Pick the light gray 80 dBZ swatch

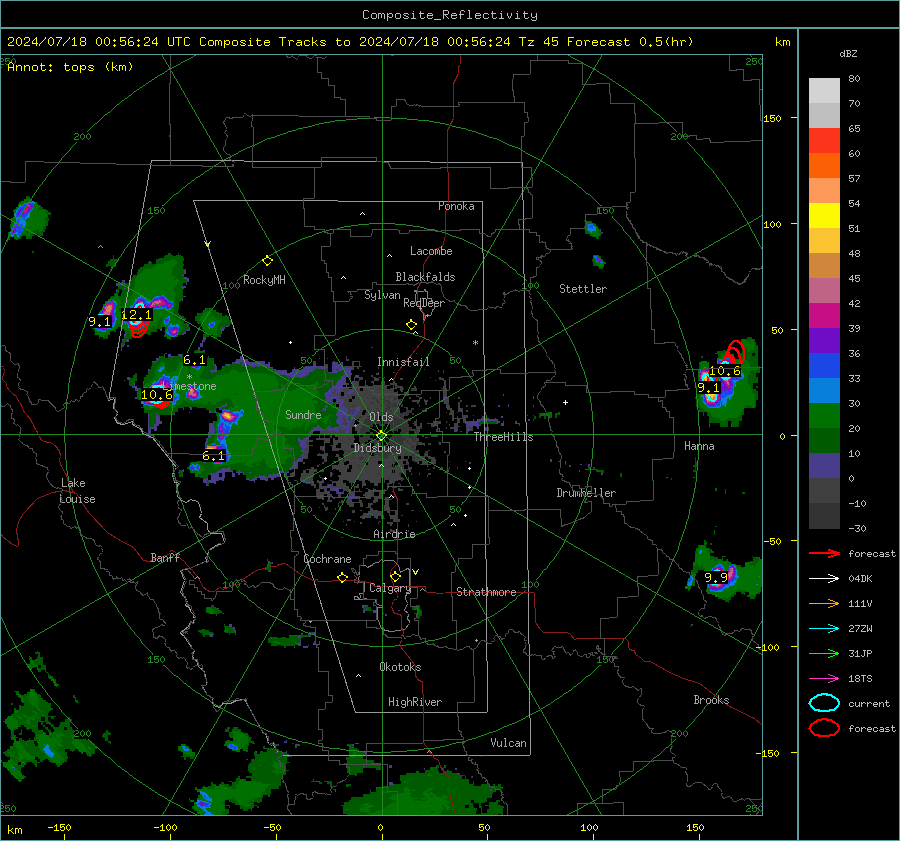[x=824, y=91]
